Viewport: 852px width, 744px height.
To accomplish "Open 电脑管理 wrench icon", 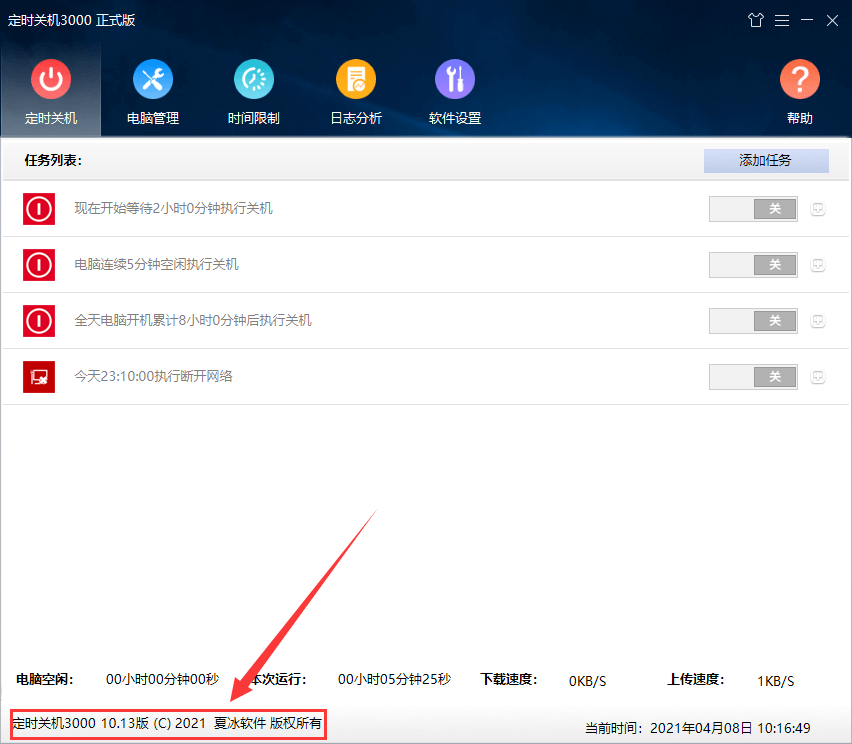I will point(153,79).
